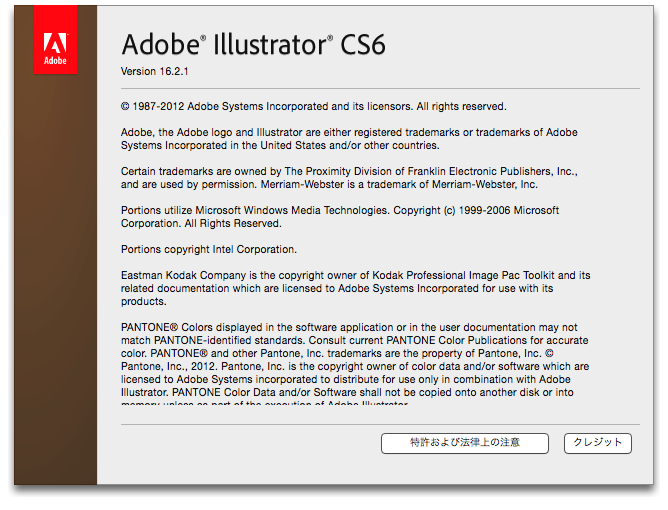The height and width of the screenshot is (510, 668).
Task: Open the 特許および法律上の注意 legal notices
Action: pyautogui.click(x=465, y=443)
